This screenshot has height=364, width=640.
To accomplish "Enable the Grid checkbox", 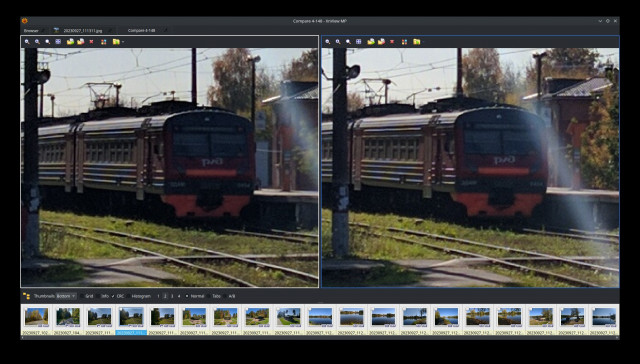I will click(87, 296).
